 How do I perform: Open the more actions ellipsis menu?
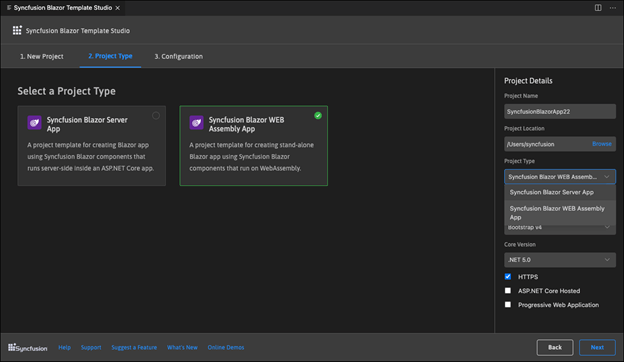point(612,8)
